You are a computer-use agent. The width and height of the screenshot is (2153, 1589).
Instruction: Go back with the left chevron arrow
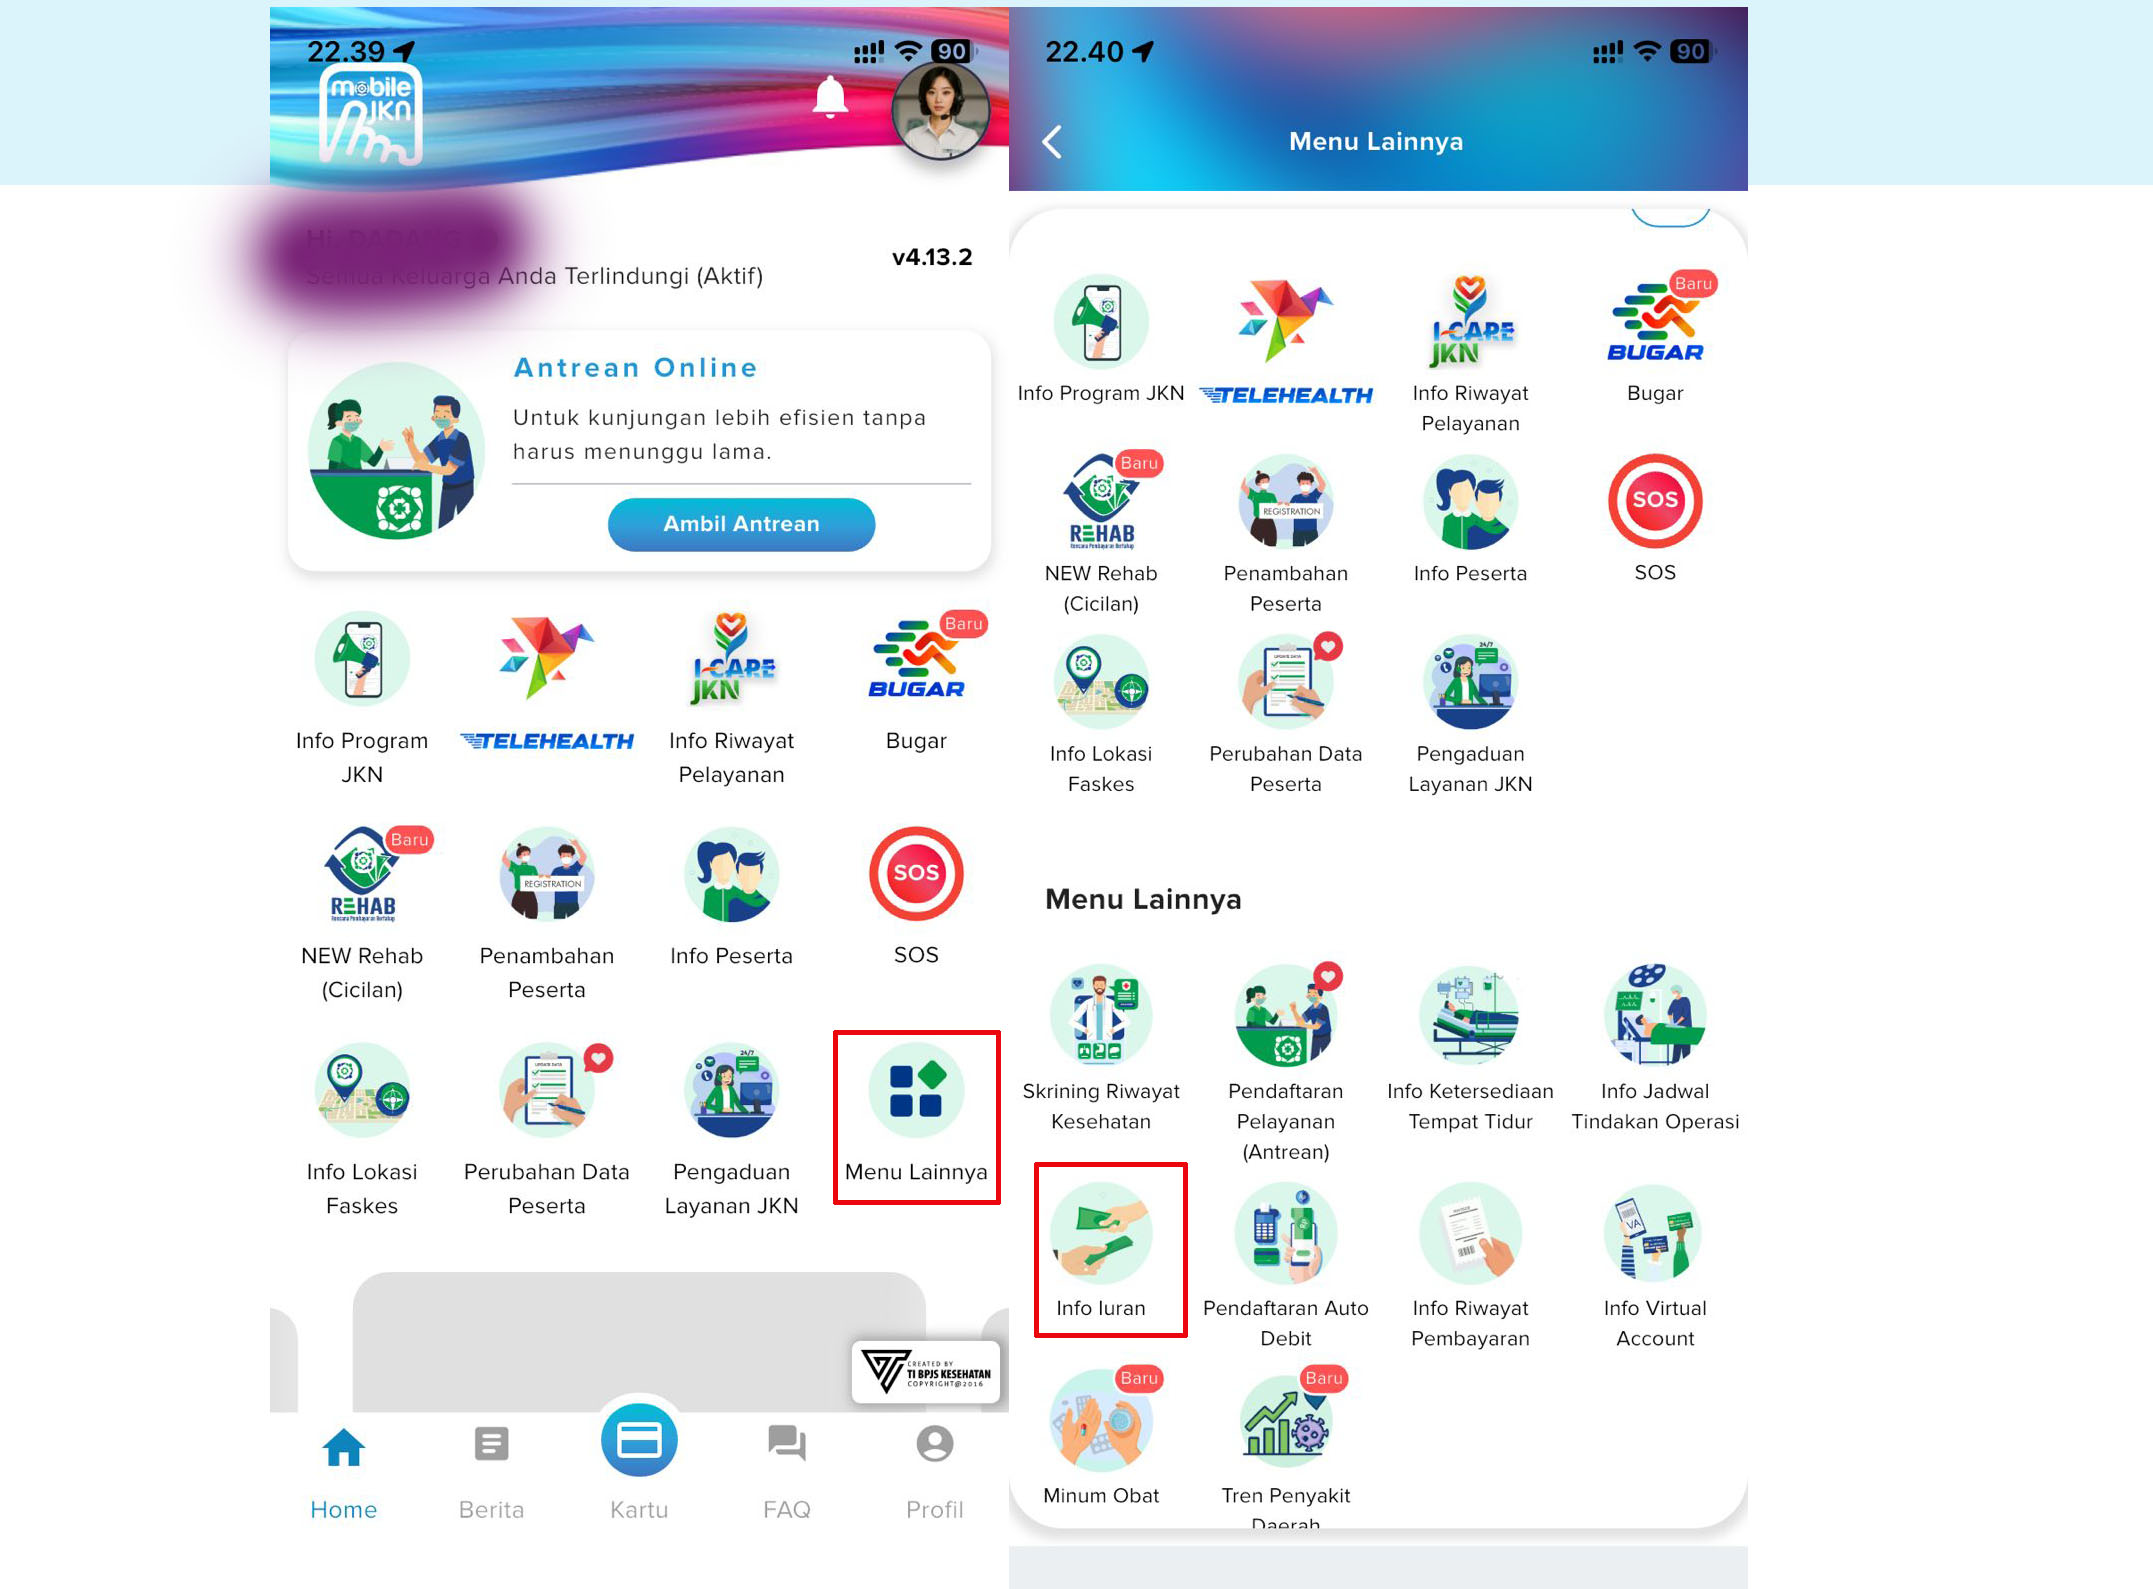[1051, 142]
